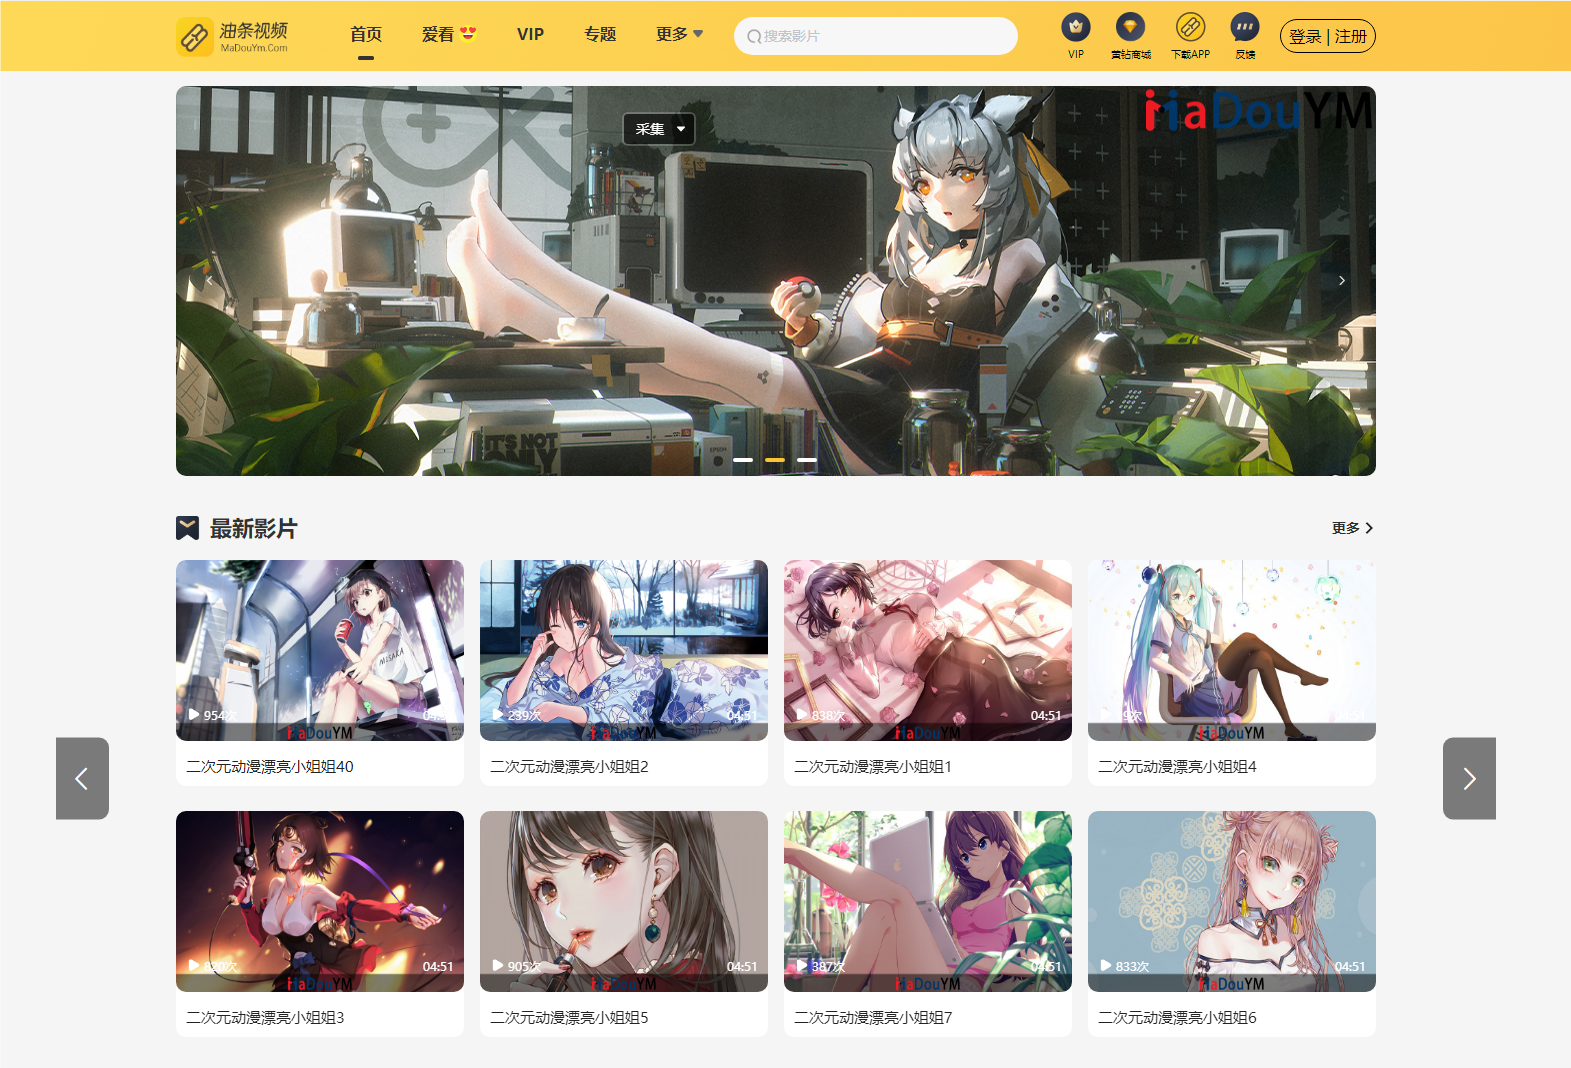Click the 下载APP download icon
Screen dimensions: 1571x1068
(x=1190, y=27)
